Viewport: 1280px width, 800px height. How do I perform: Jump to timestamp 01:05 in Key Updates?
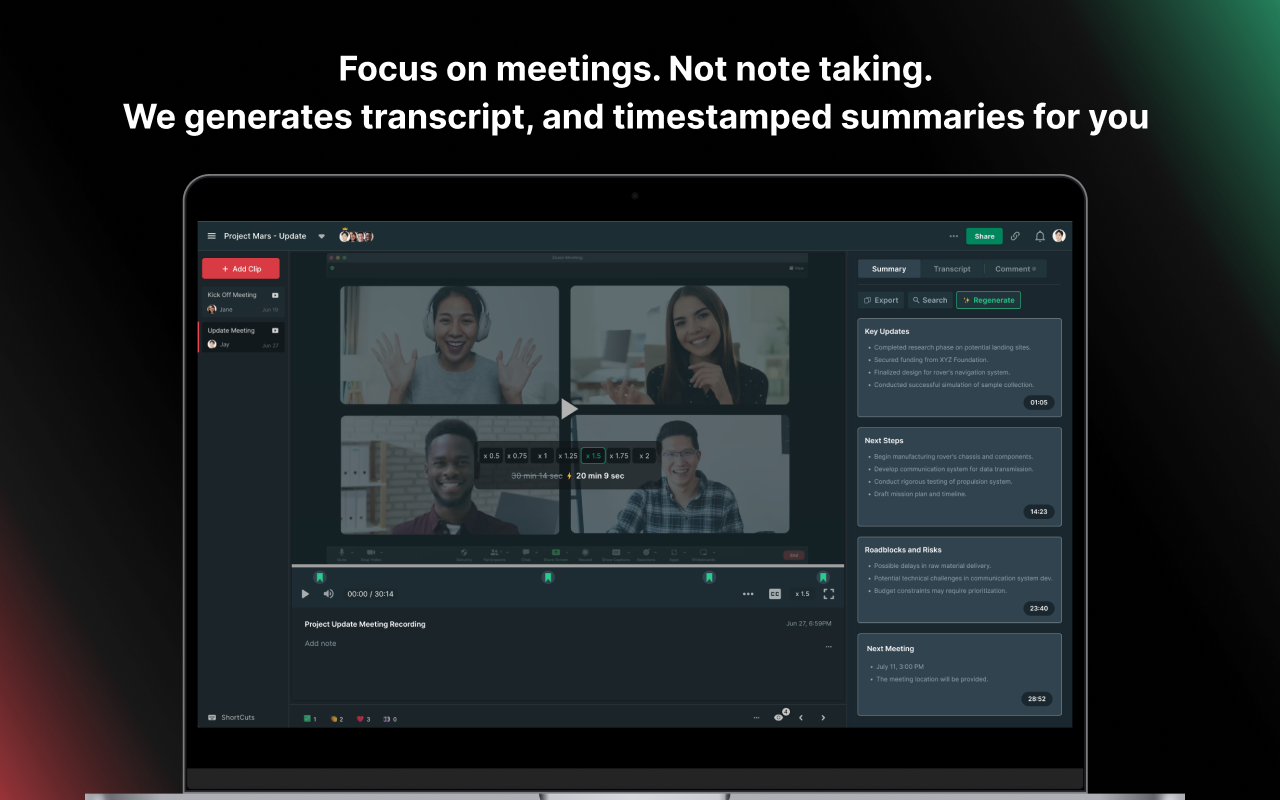(1039, 403)
